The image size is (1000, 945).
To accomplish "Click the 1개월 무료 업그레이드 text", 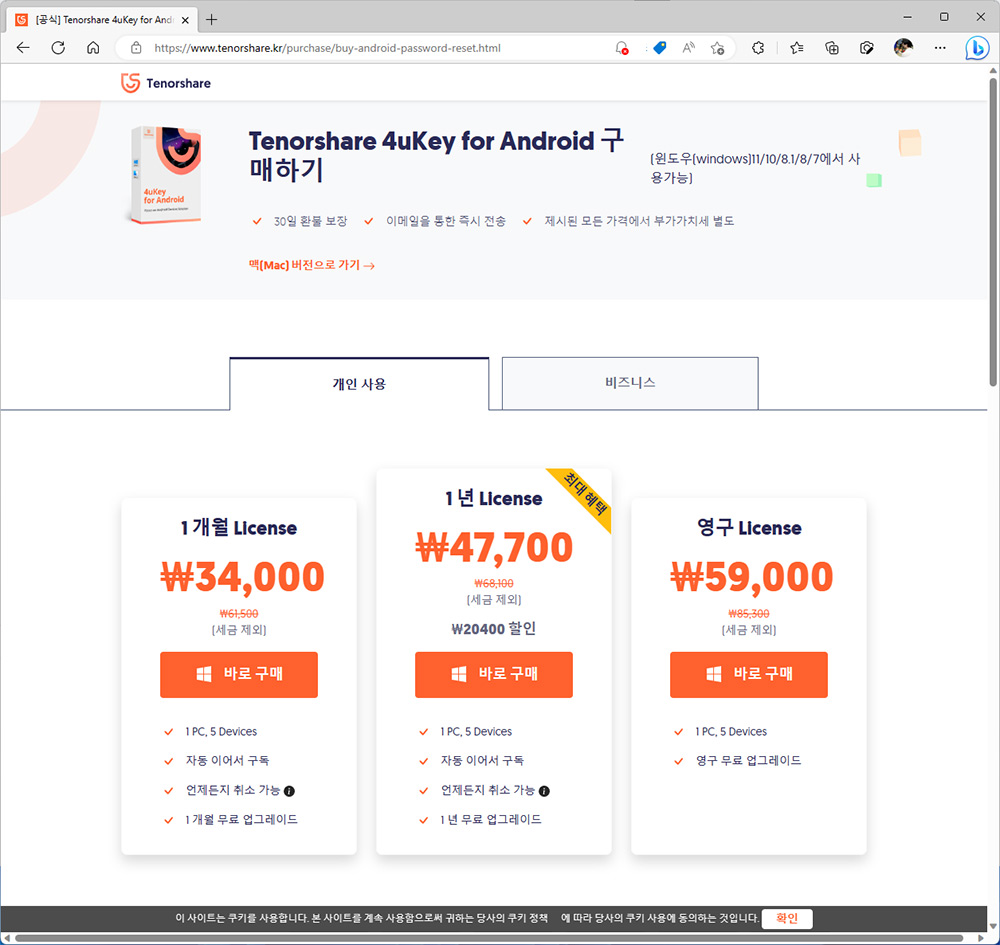I will pos(241,820).
